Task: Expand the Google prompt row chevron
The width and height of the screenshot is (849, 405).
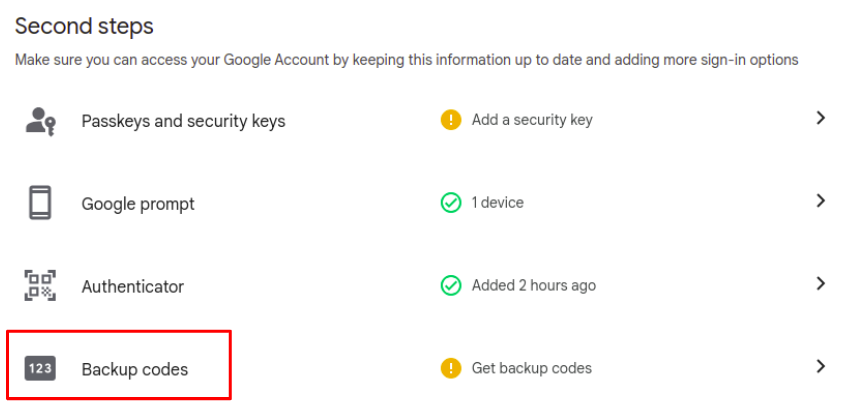Action: (x=821, y=201)
